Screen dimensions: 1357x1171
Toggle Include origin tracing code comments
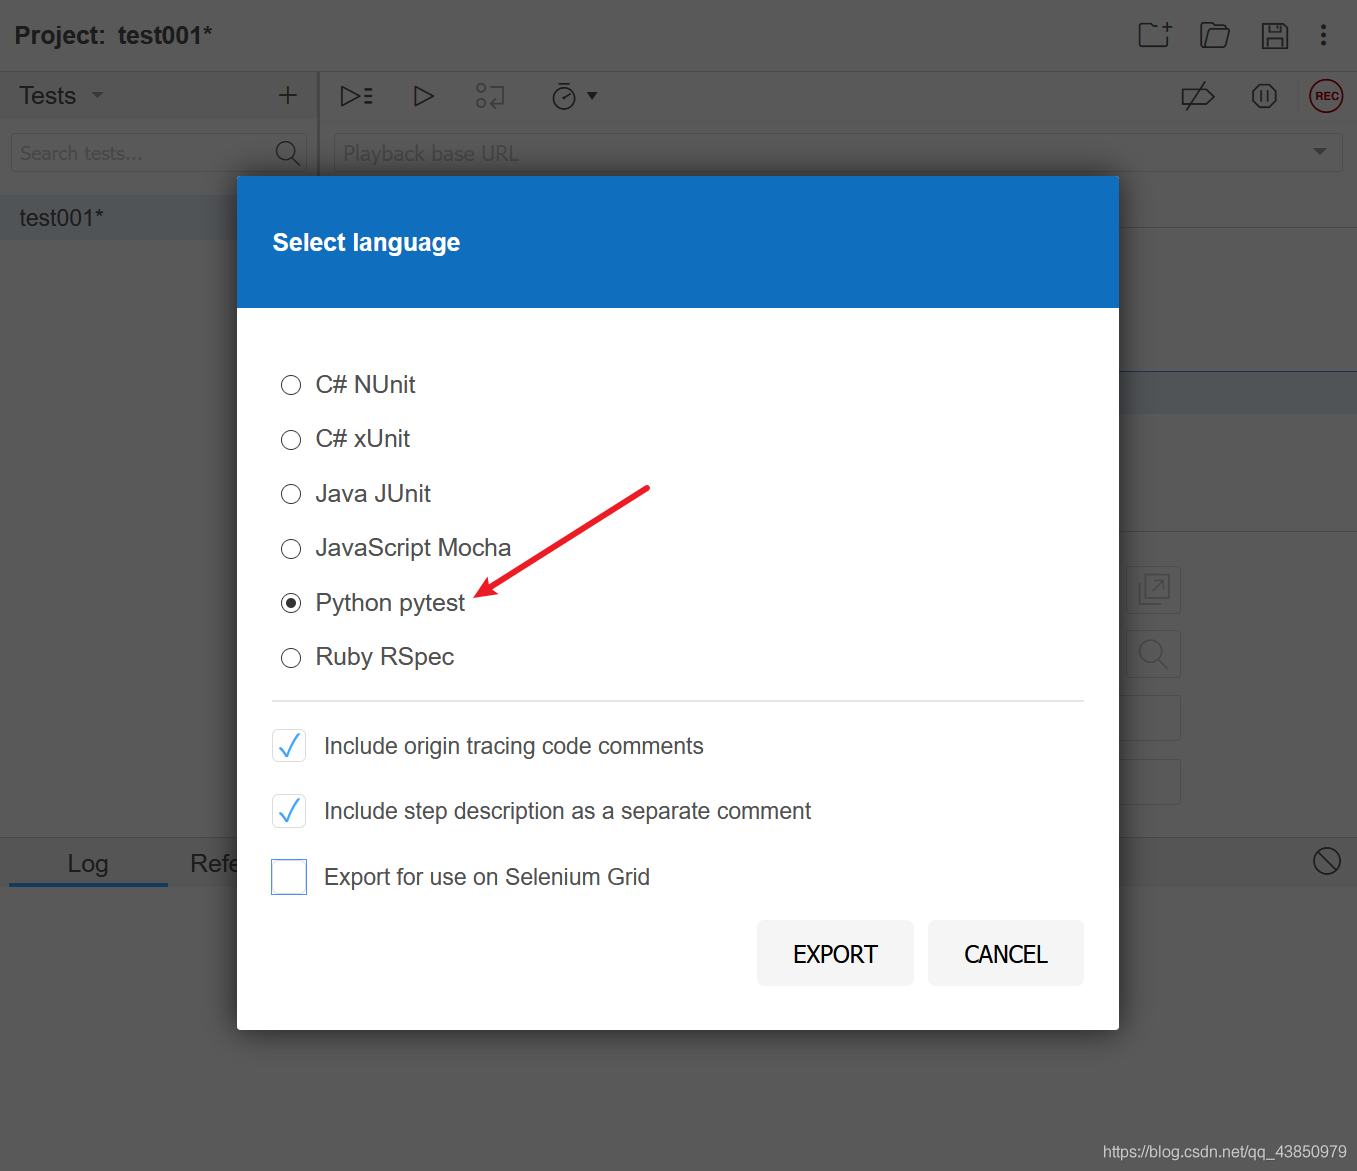[289, 746]
